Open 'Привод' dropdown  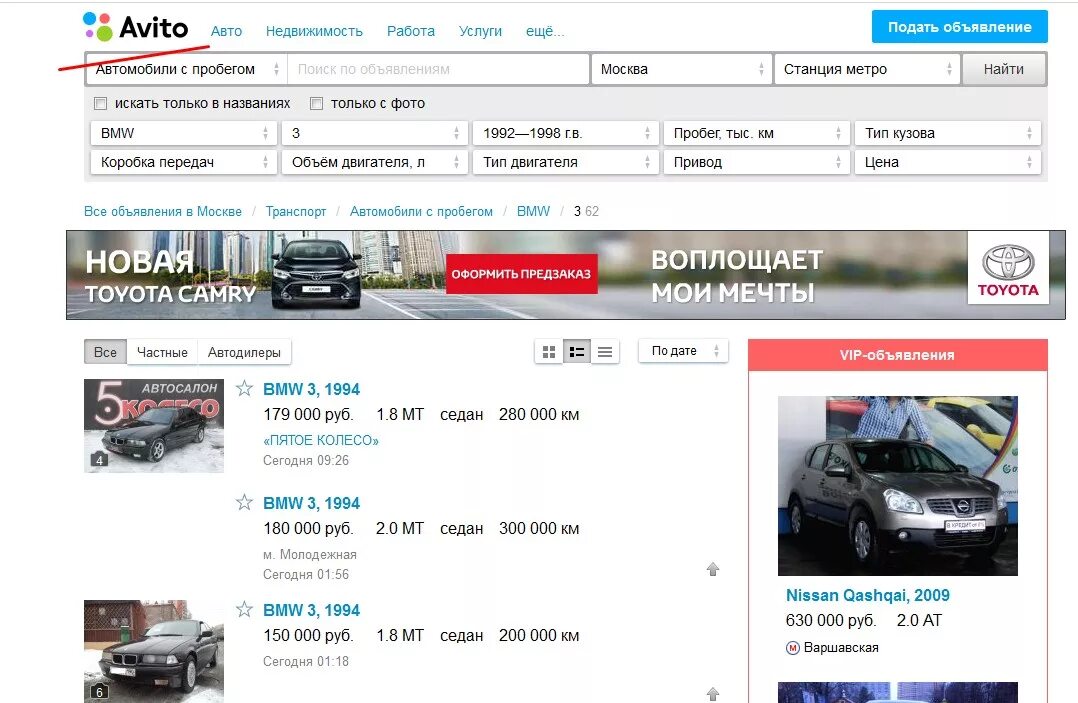click(x=757, y=162)
